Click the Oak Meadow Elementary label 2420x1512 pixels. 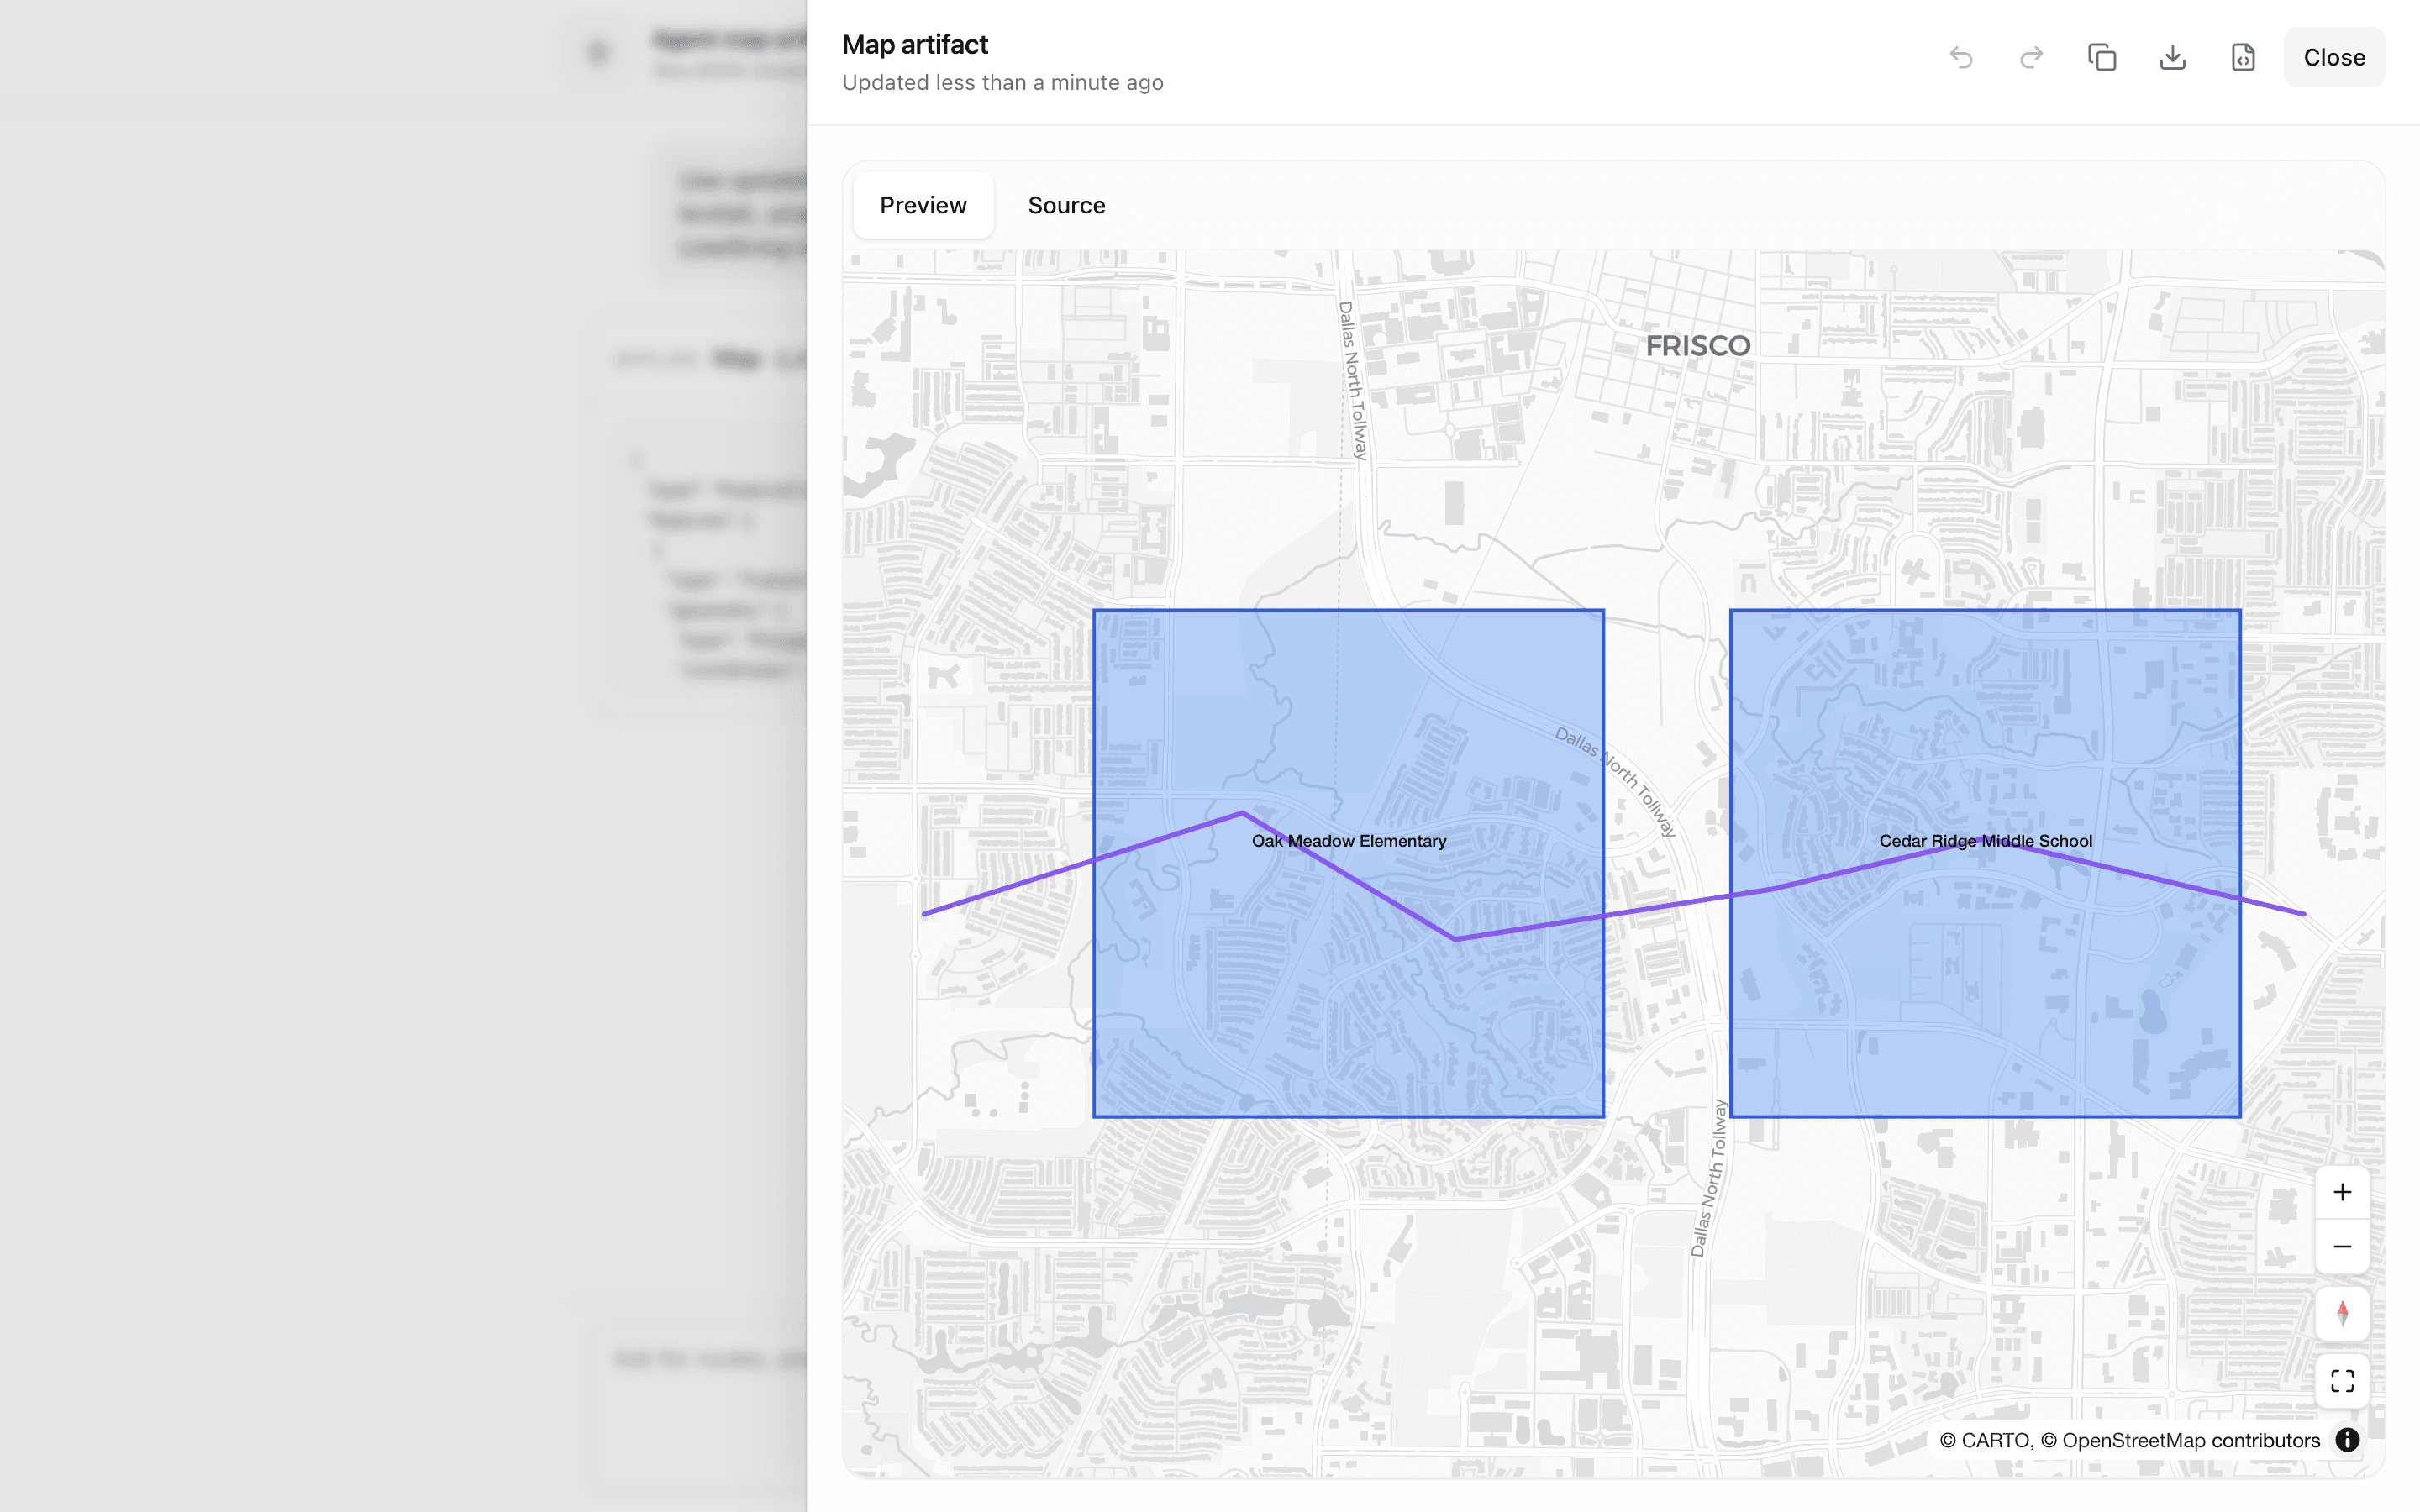coord(1348,841)
